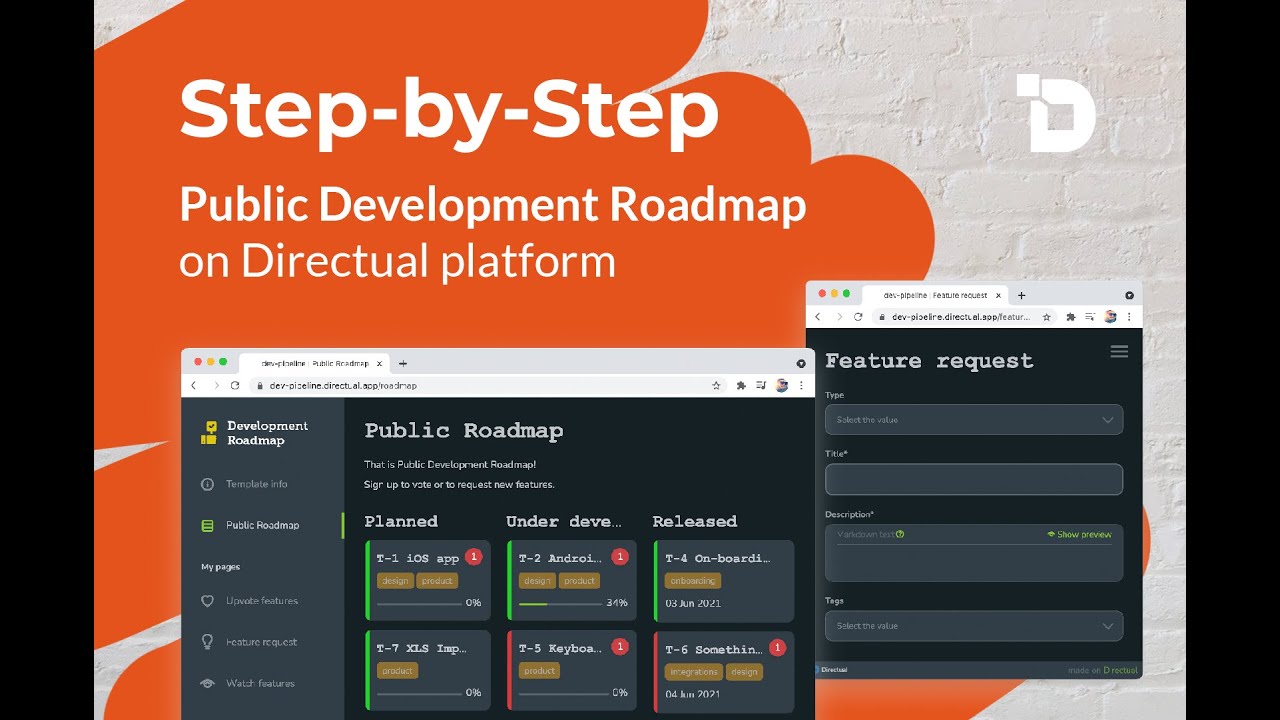1280x720 pixels.
Task: Click the Feature request address bar
Action: [965, 316]
